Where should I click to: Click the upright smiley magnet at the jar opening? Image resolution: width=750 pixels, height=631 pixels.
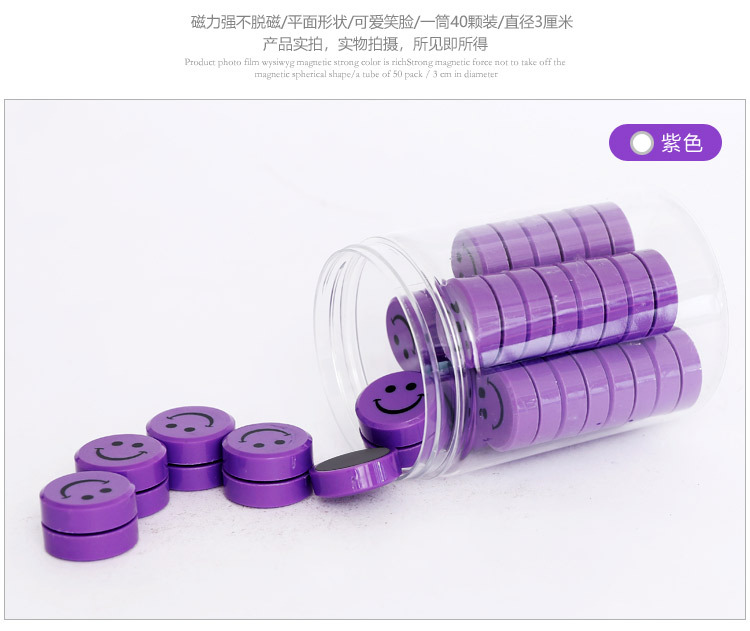[391, 401]
